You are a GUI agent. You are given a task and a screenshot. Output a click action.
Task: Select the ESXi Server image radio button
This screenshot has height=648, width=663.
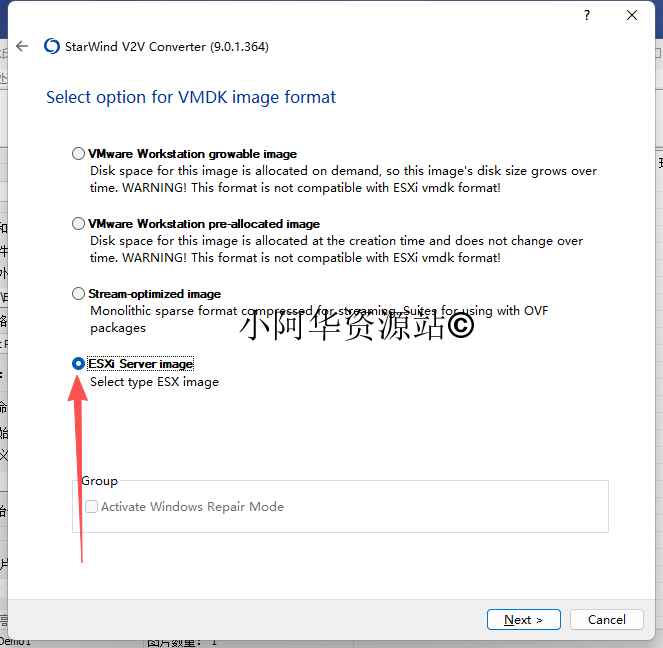[x=79, y=364]
